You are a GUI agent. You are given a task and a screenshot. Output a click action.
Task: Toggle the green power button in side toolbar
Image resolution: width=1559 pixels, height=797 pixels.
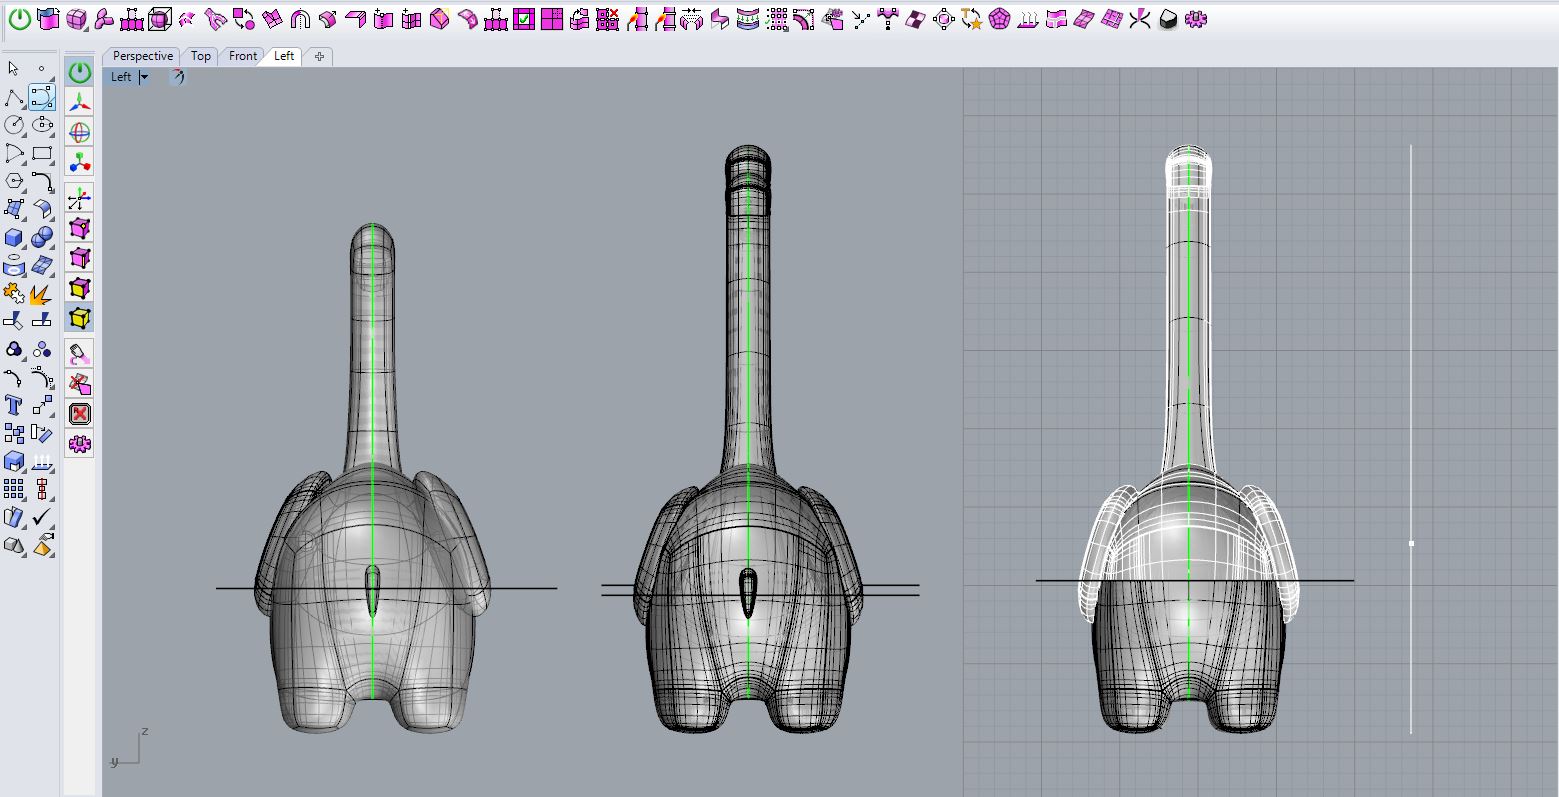(x=80, y=72)
